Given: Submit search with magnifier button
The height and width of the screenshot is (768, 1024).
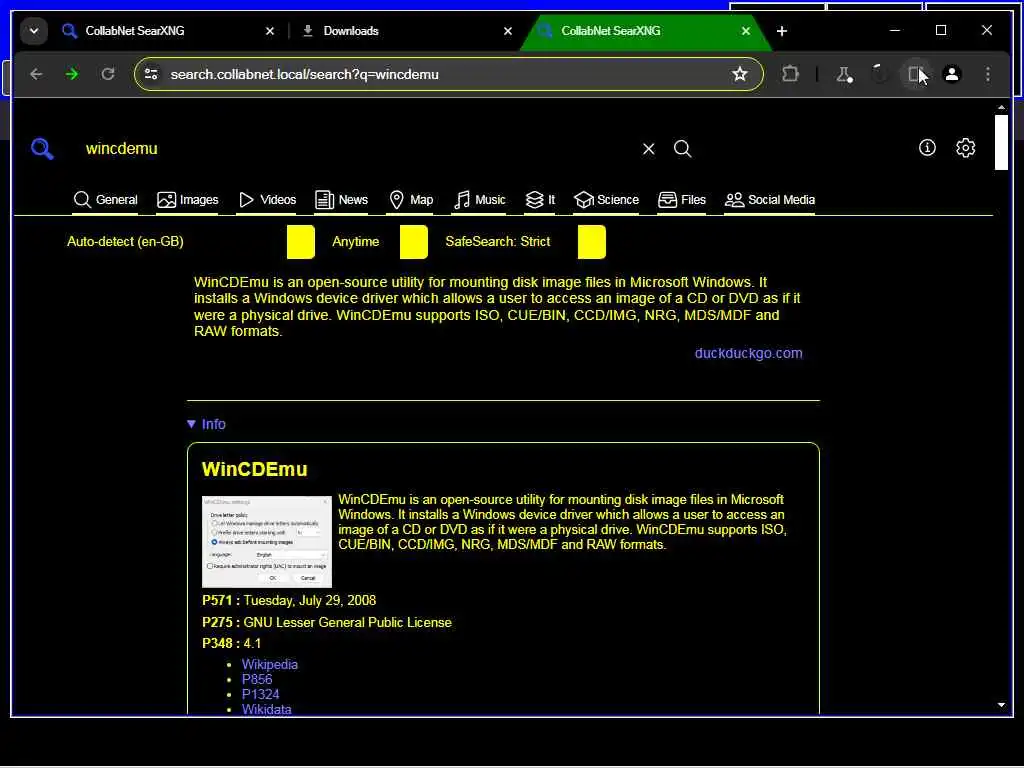Looking at the screenshot, I should [682, 149].
